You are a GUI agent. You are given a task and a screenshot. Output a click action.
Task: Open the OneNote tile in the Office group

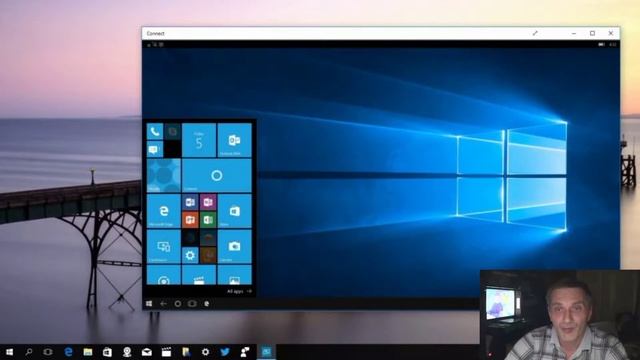pos(208,202)
